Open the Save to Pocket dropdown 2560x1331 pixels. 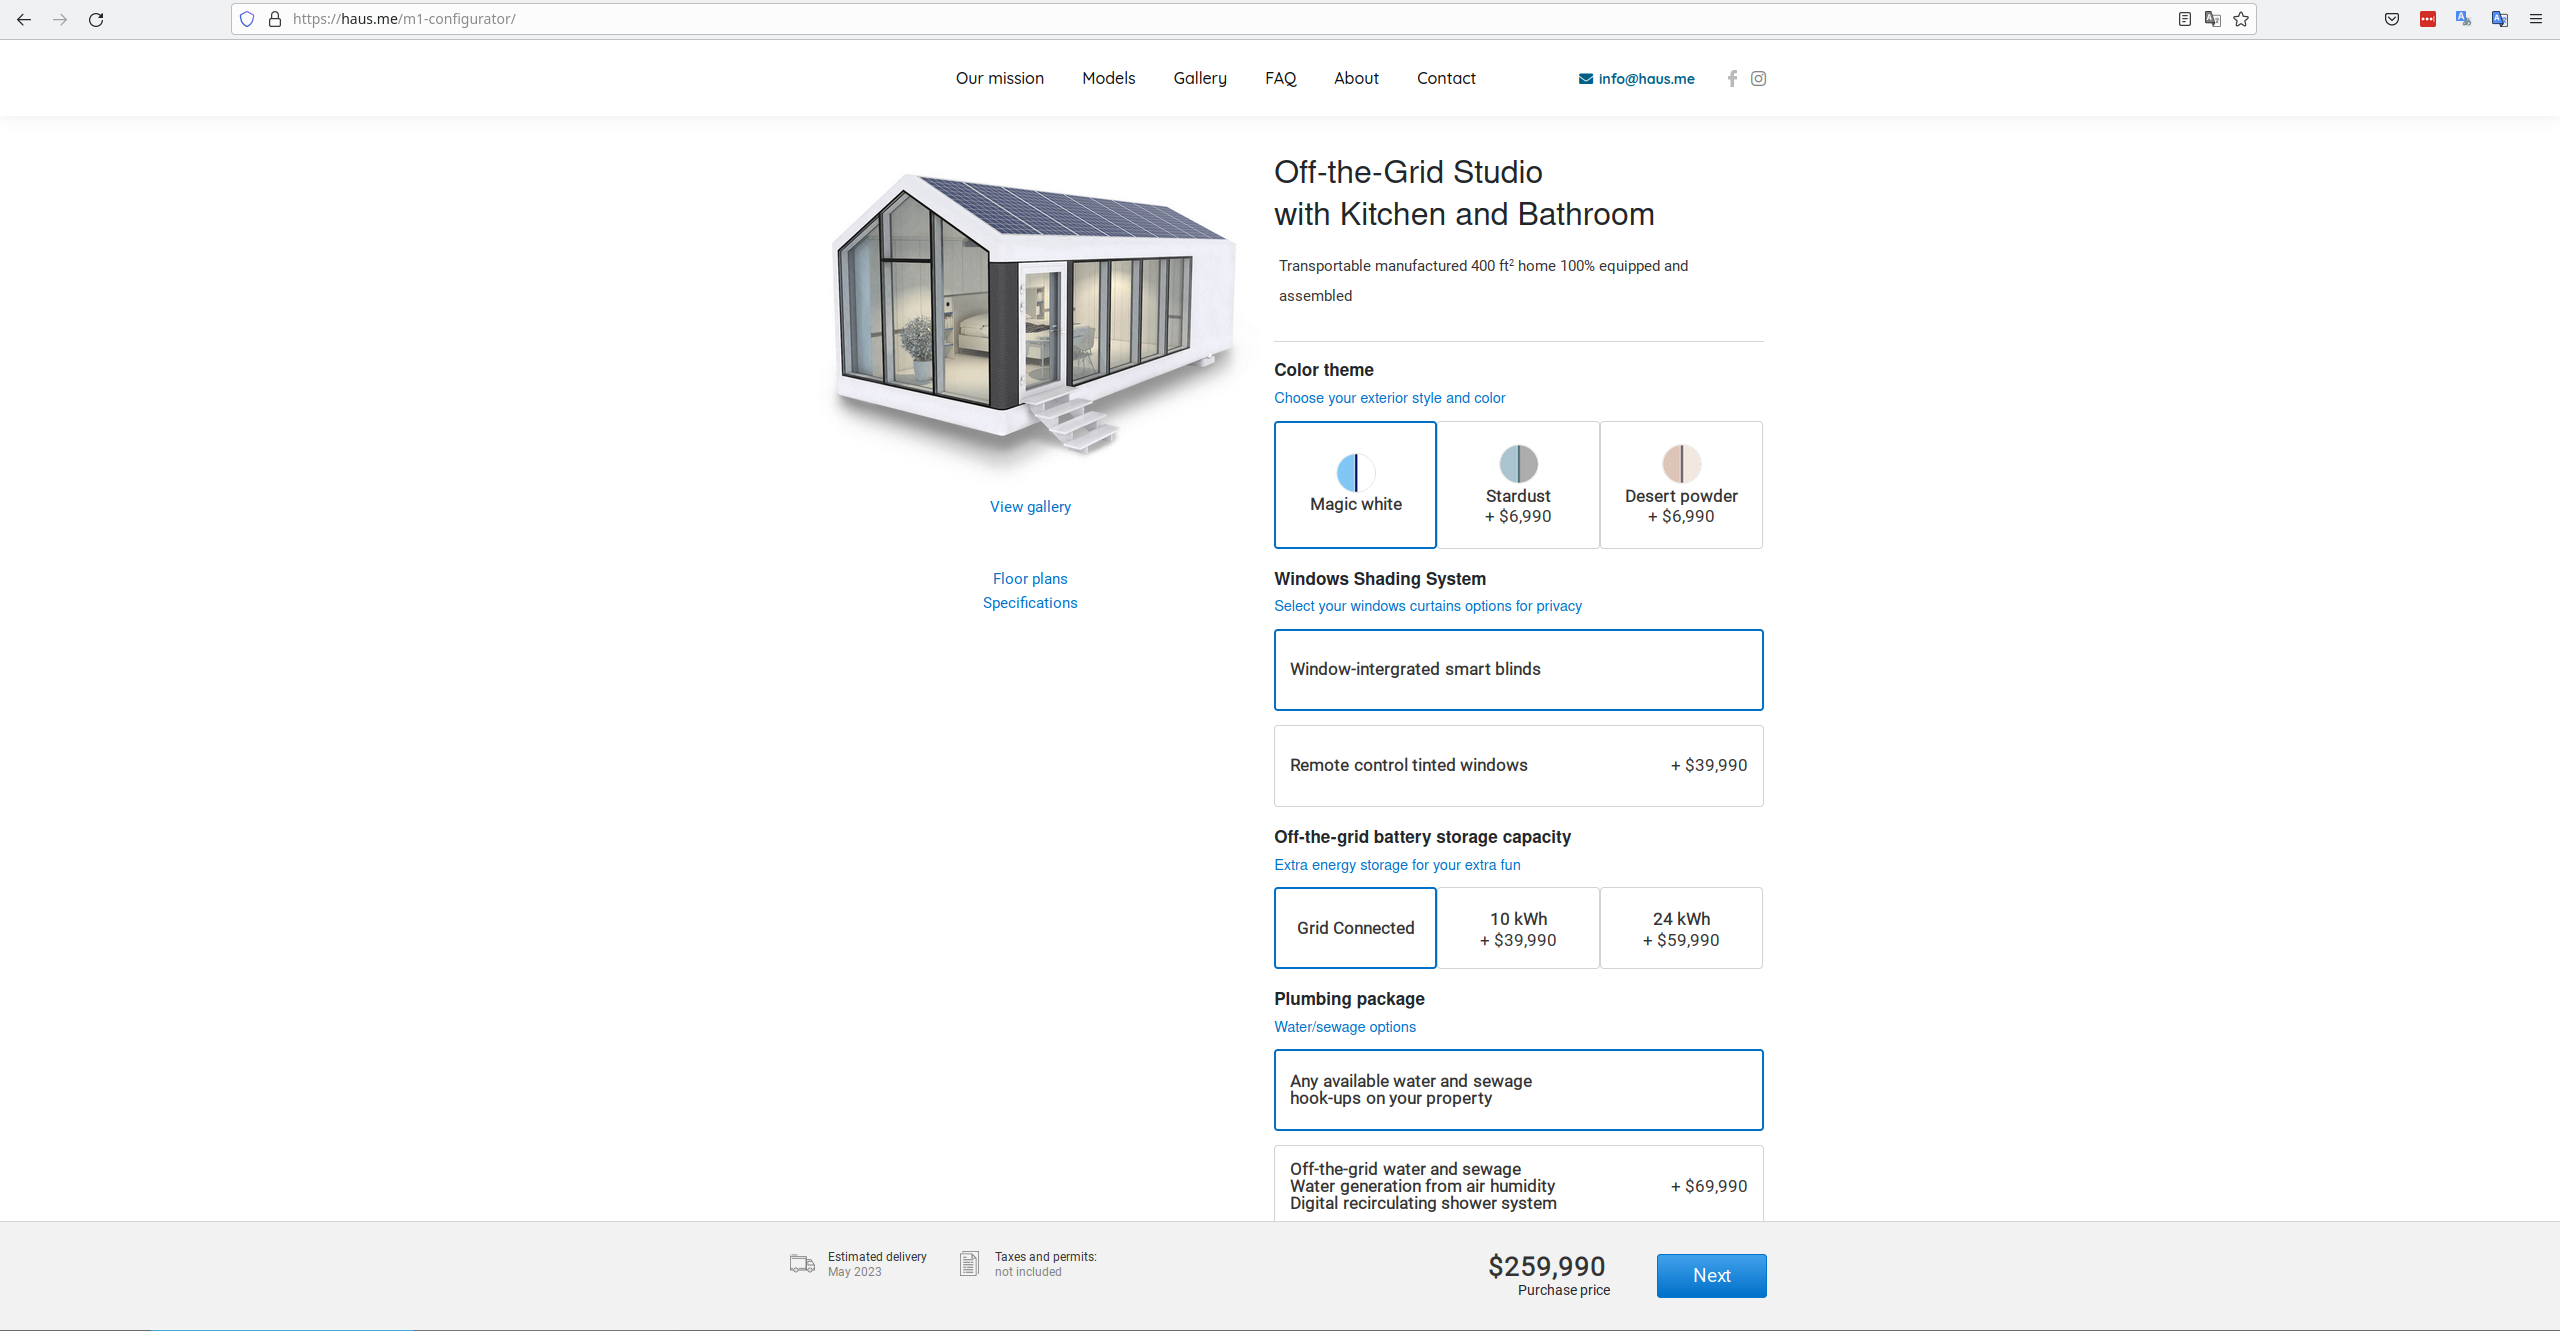pos(2391,19)
